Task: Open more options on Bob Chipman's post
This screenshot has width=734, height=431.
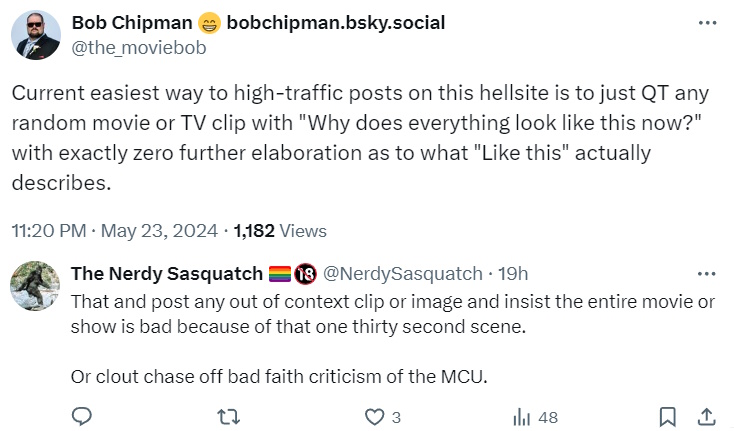Action: pyautogui.click(x=706, y=22)
